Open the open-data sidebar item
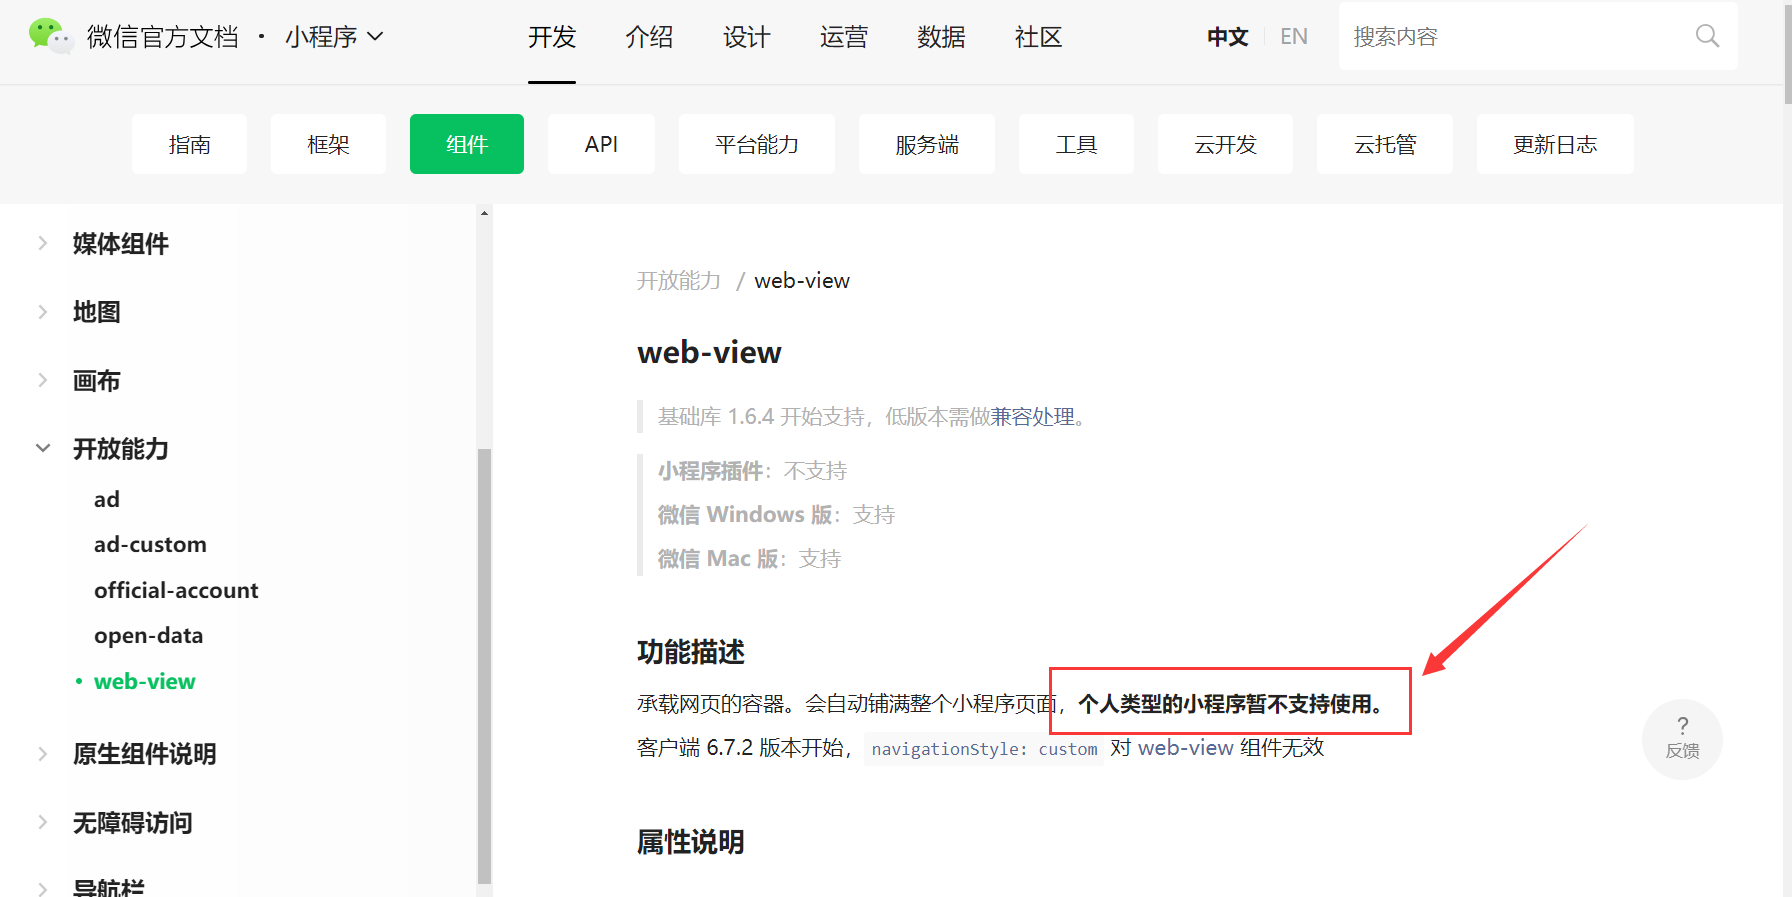 coord(148,635)
